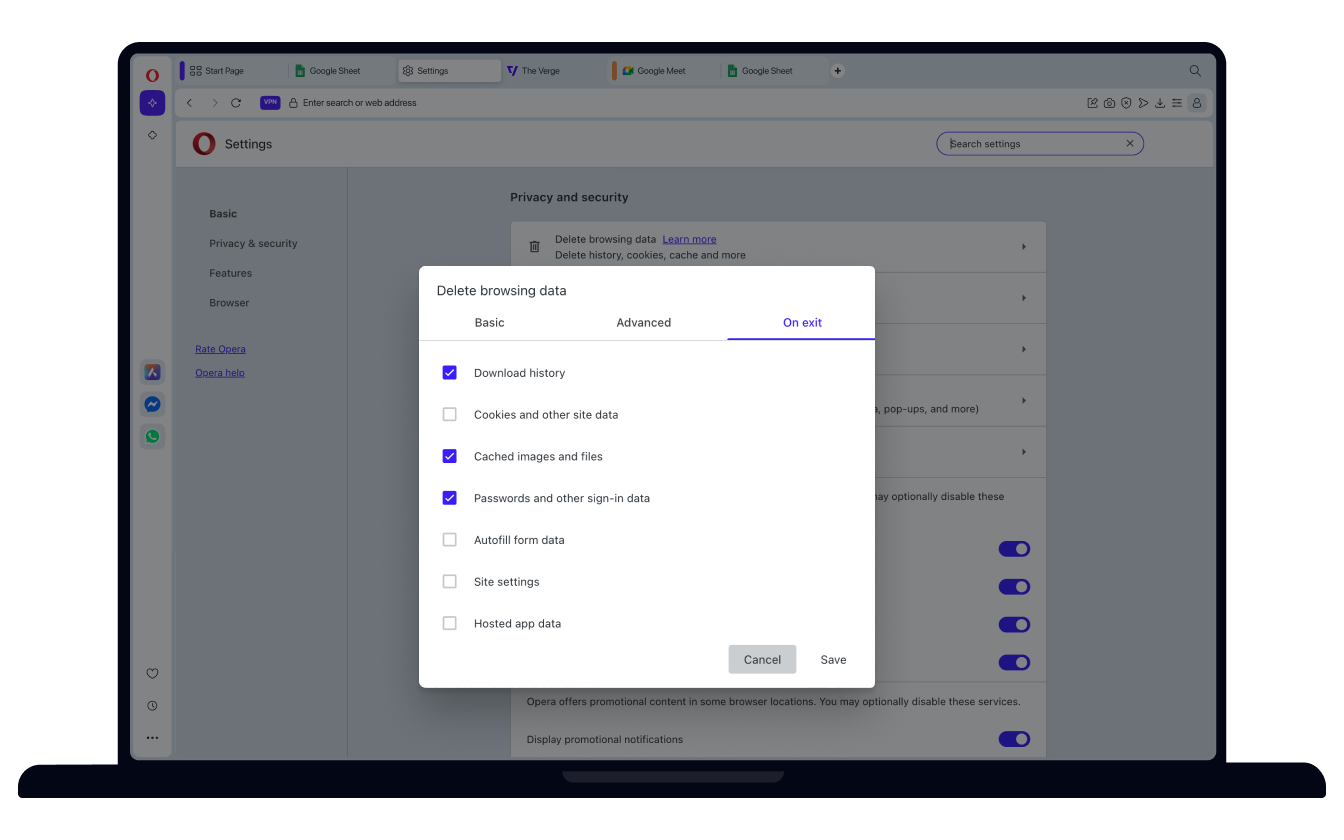Open WhatsApp from the sidebar

click(152, 436)
